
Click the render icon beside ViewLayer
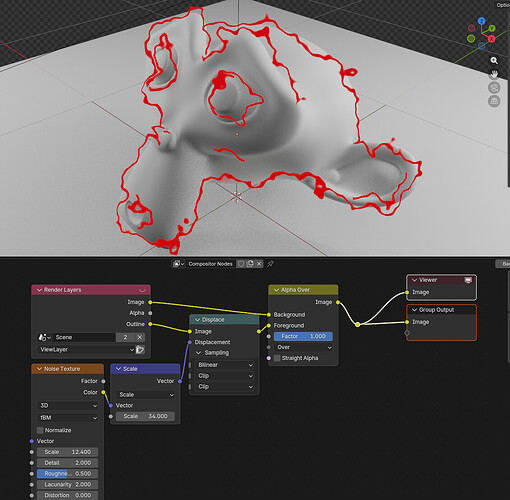pyautogui.click(x=140, y=349)
